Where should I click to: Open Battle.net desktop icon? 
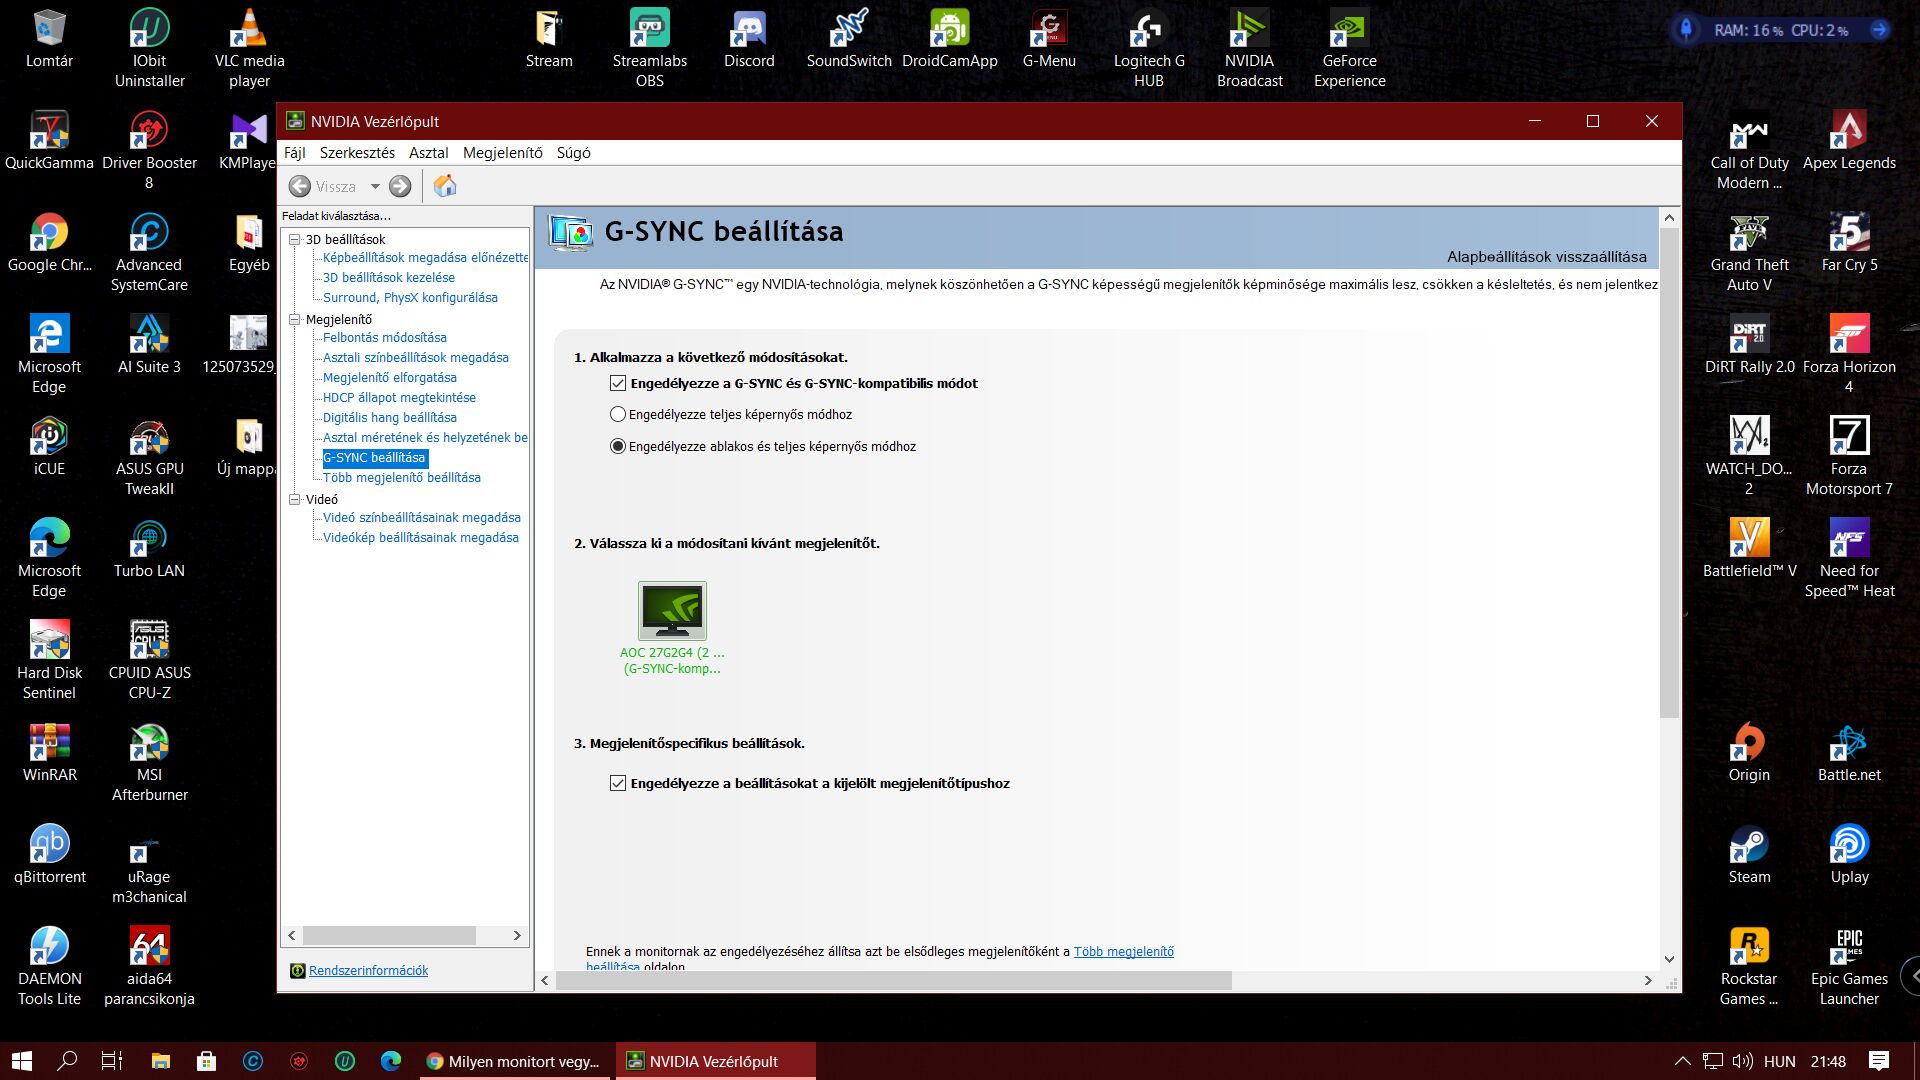1849,753
